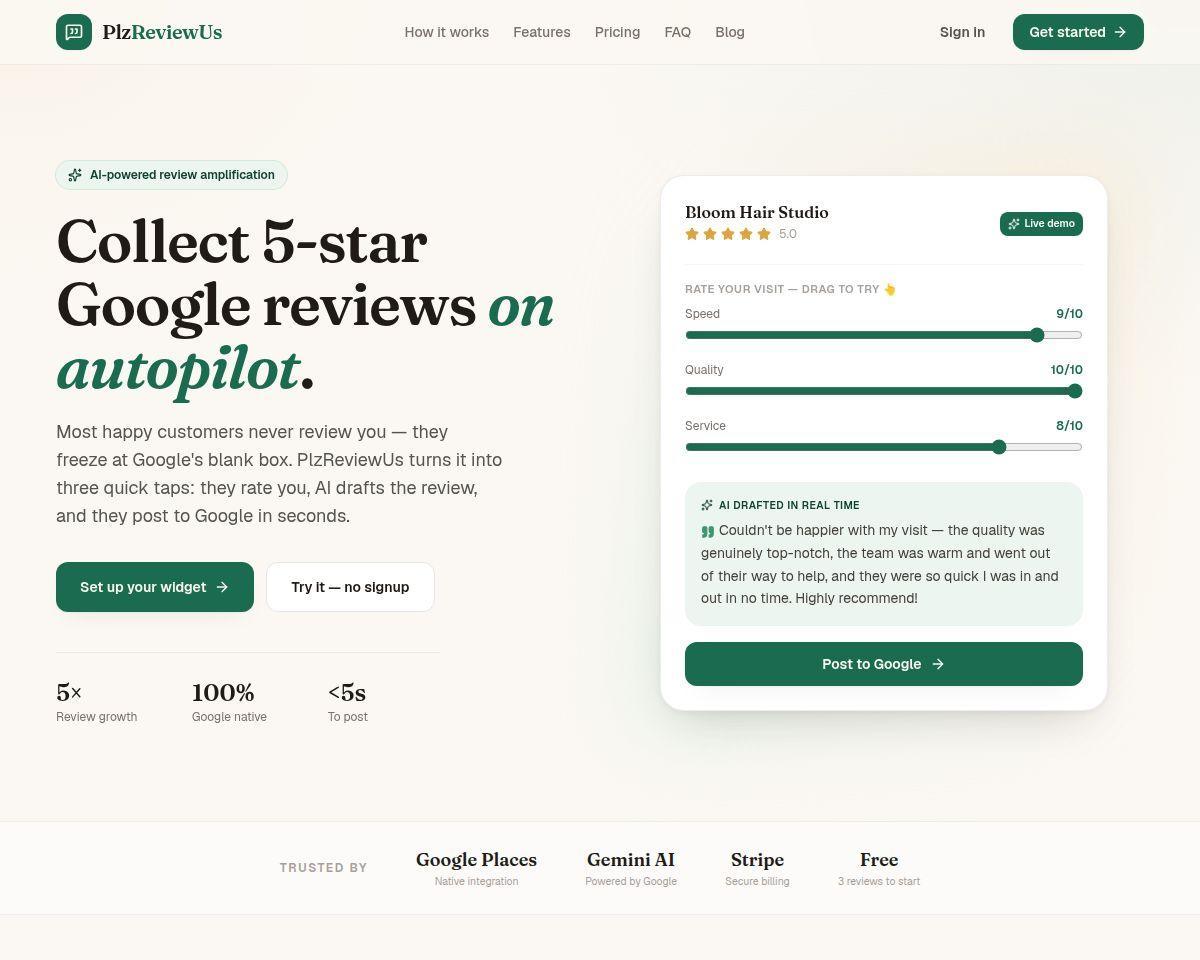Open the Pricing page link
Viewport: 1200px width, 960px height.
(x=617, y=32)
